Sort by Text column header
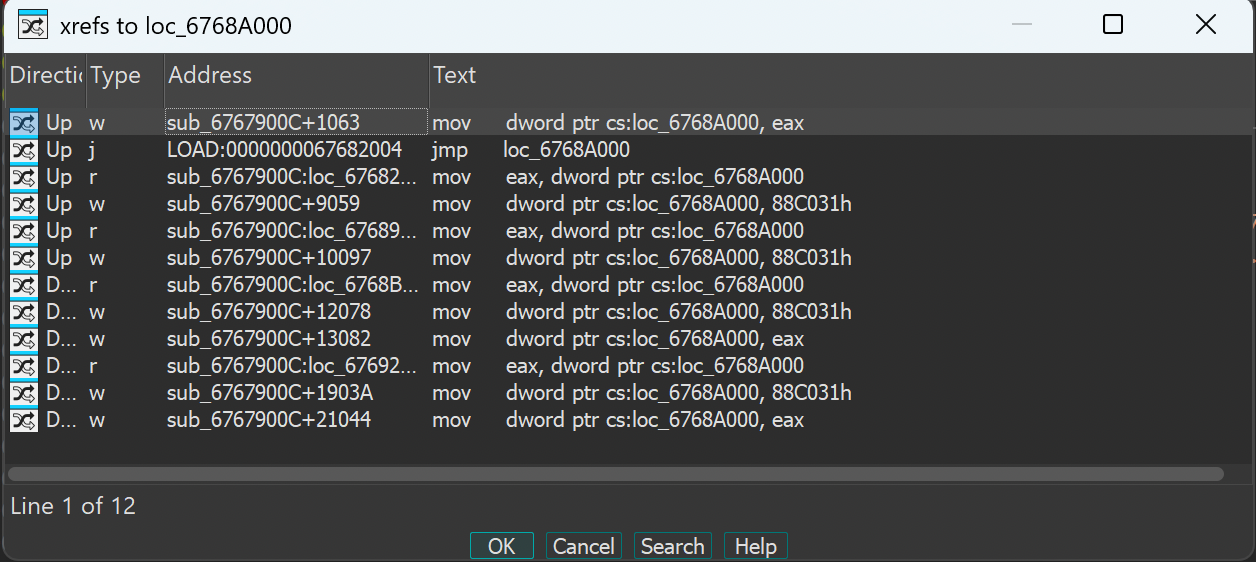The image size is (1256, 562). click(840, 75)
